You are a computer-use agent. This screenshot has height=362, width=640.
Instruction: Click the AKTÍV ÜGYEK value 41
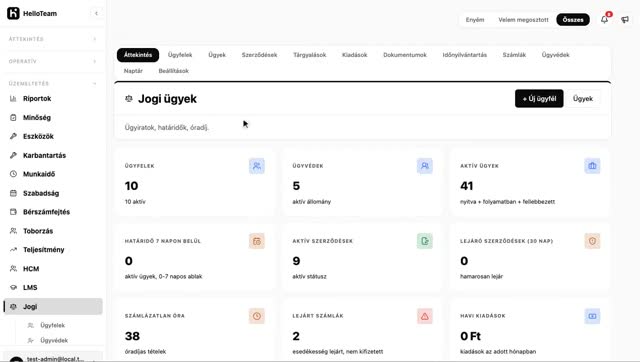pyautogui.click(x=467, y=186)
